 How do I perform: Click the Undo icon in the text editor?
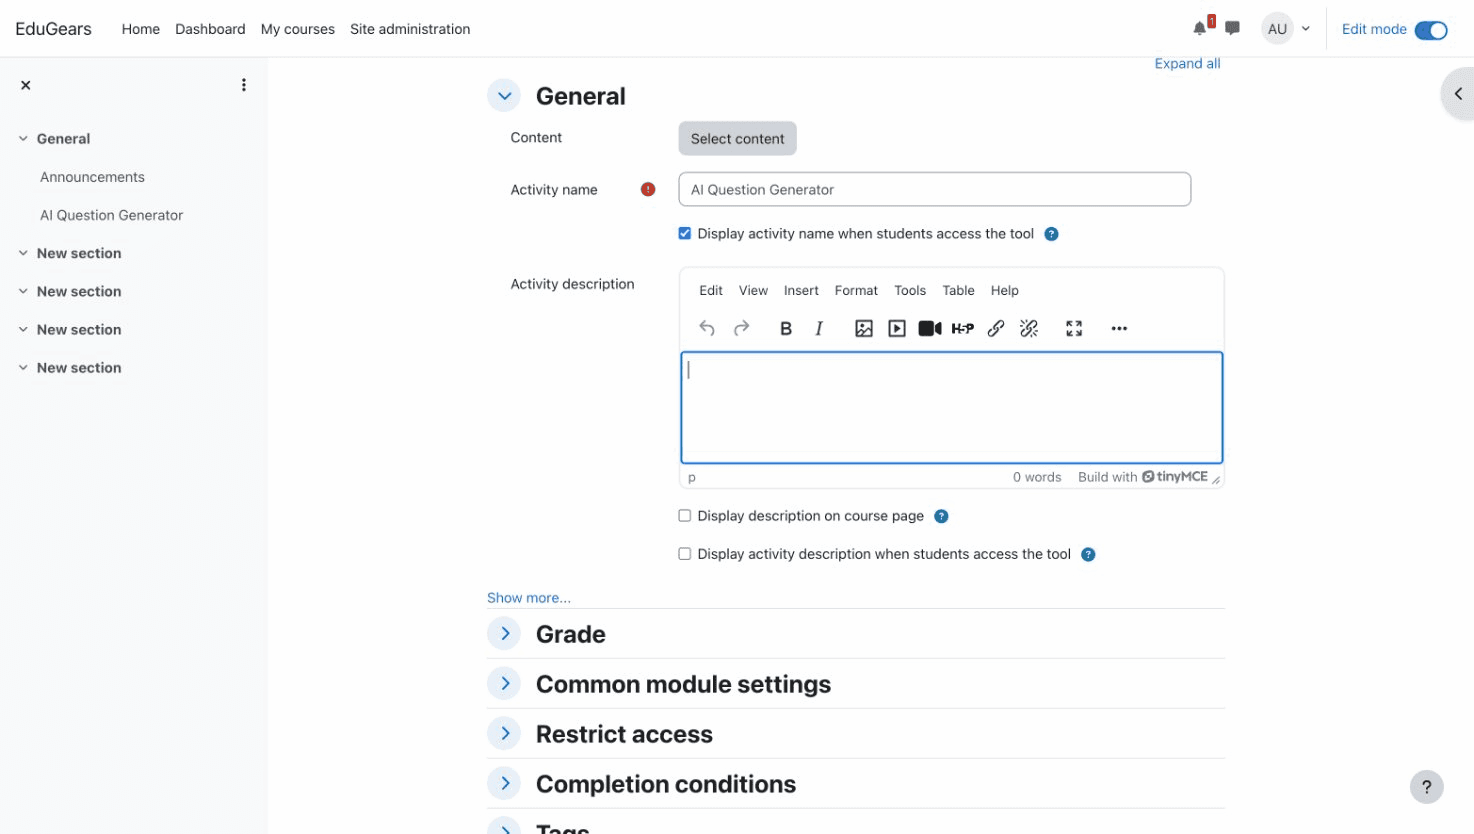click(706, 327)
